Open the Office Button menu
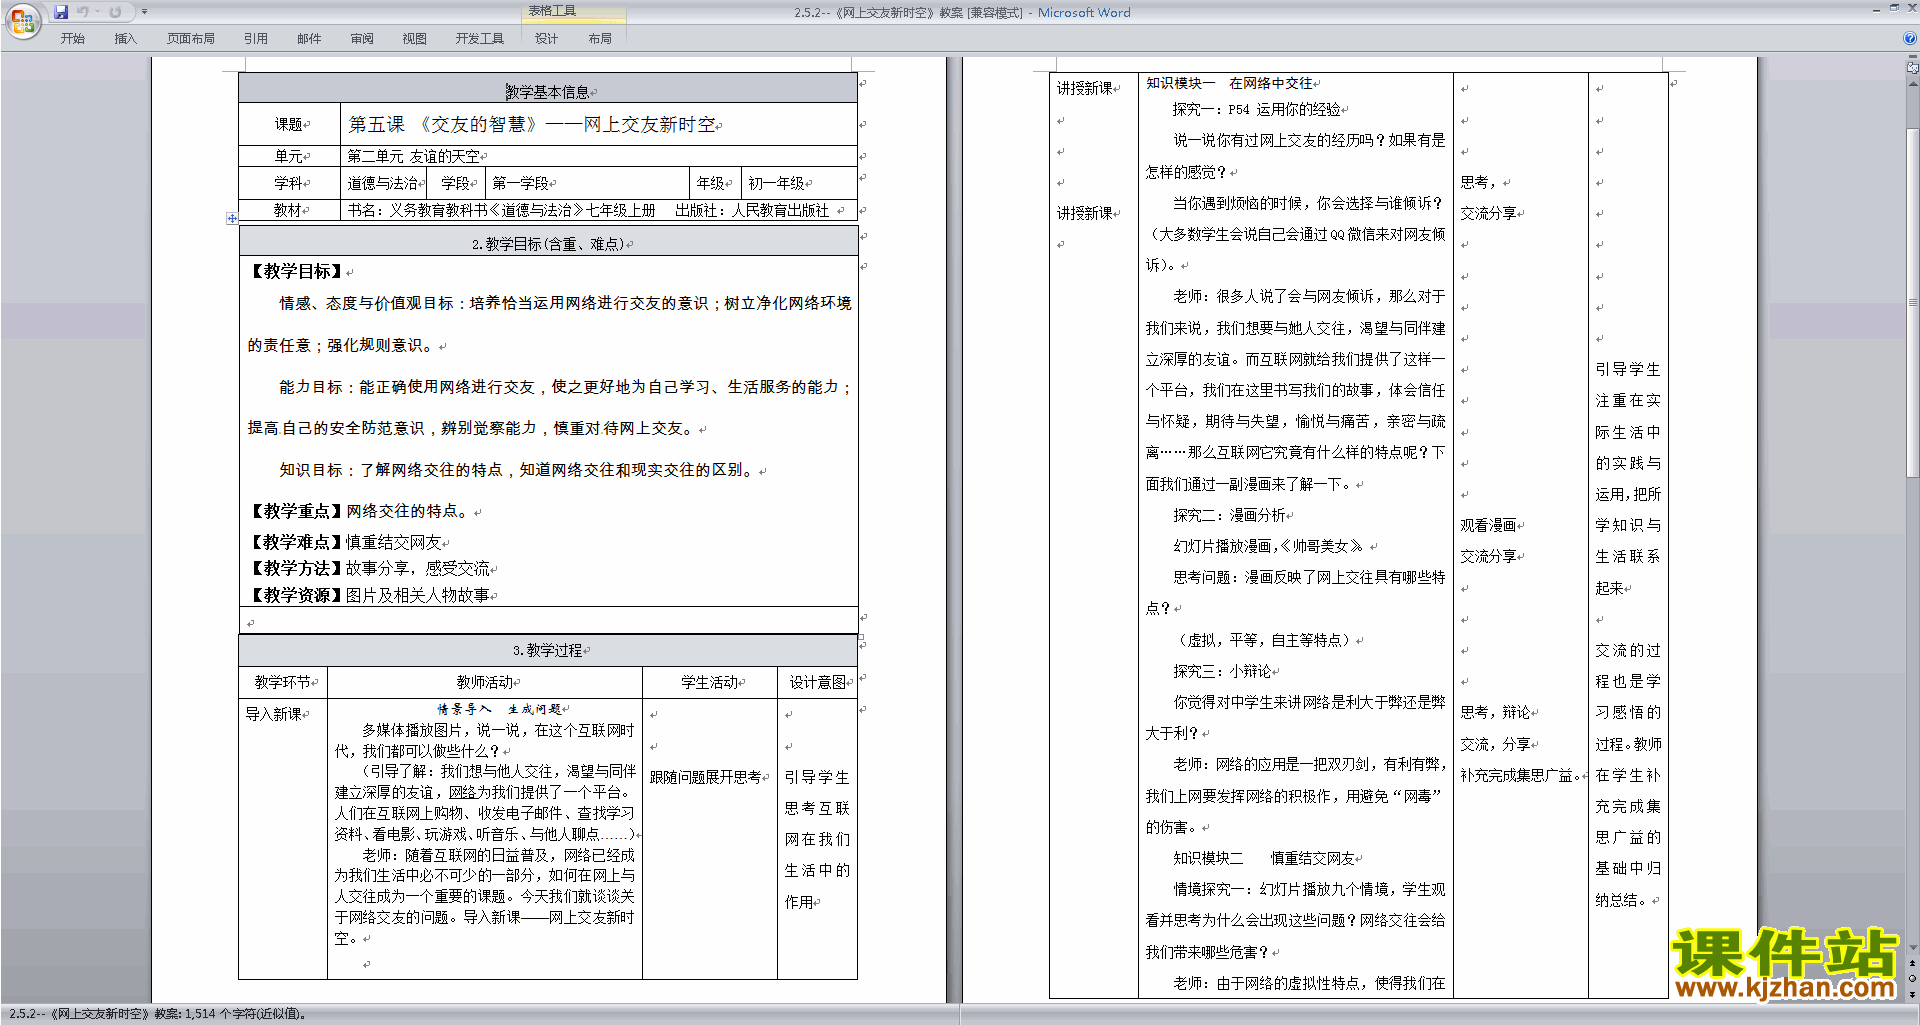The image size is (1920, 1025). (22, 21)
